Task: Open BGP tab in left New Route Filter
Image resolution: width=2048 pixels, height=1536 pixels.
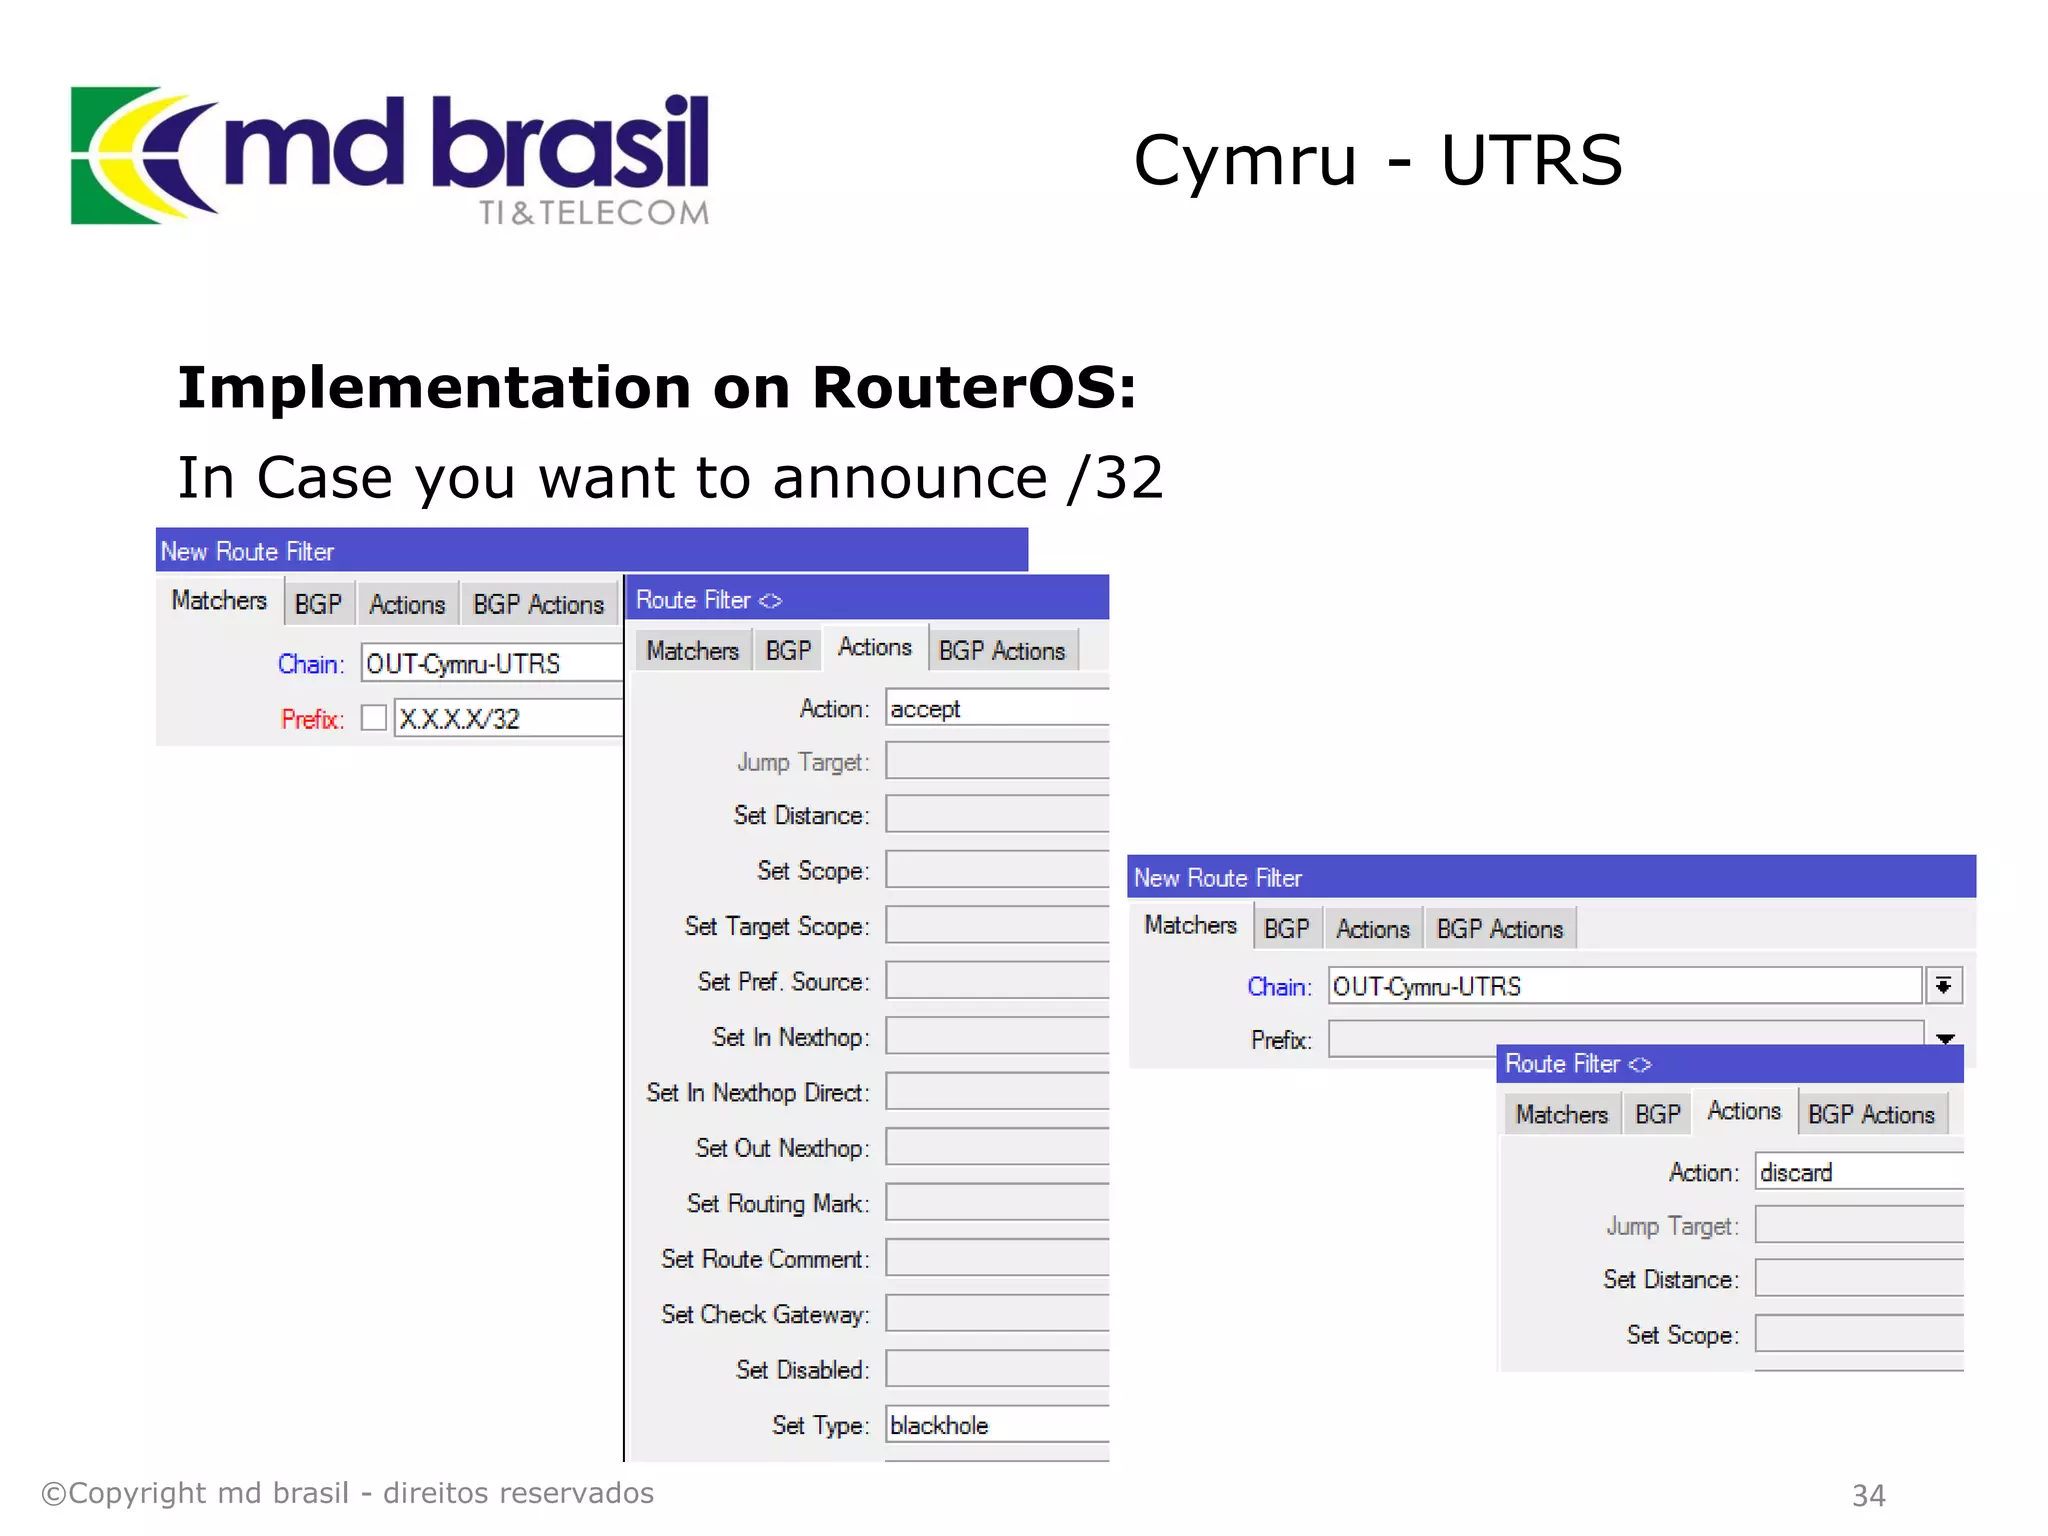Action: 318,604
